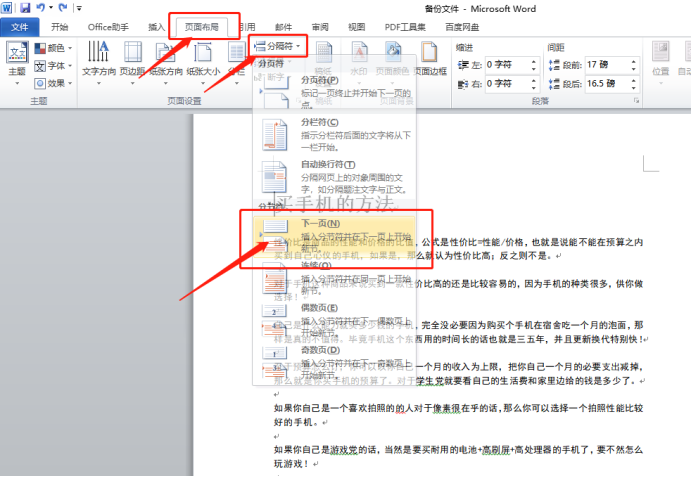Switch to the 插入 tab
The image size is (692, 477).
pos(156,27)
